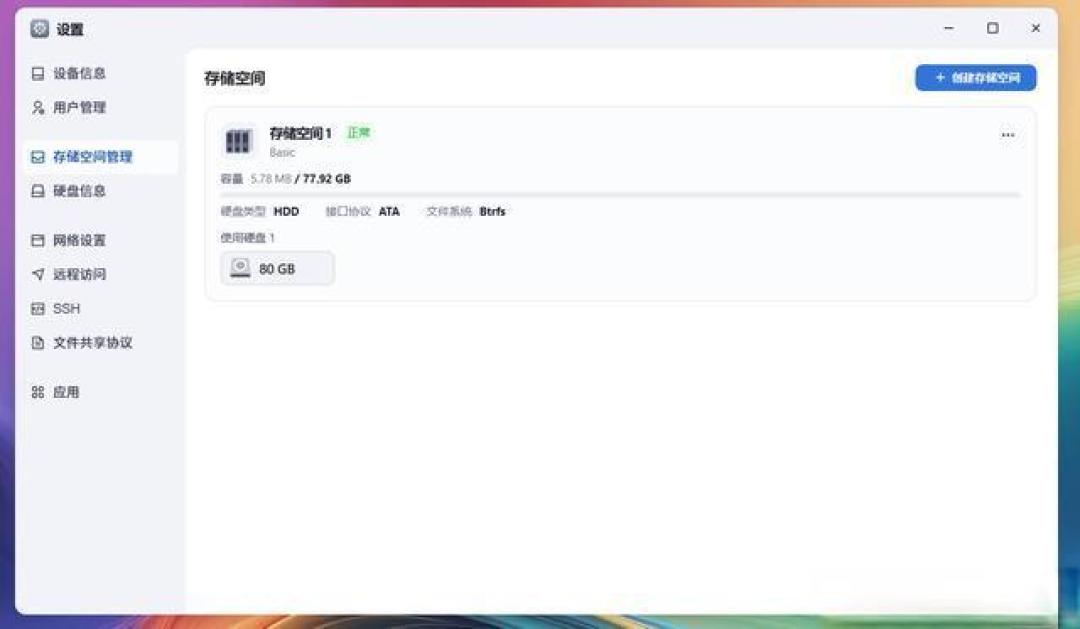Click the hard disk icon in 80 GB chip
Screen dimensions: 1080x629
(240, 268)
